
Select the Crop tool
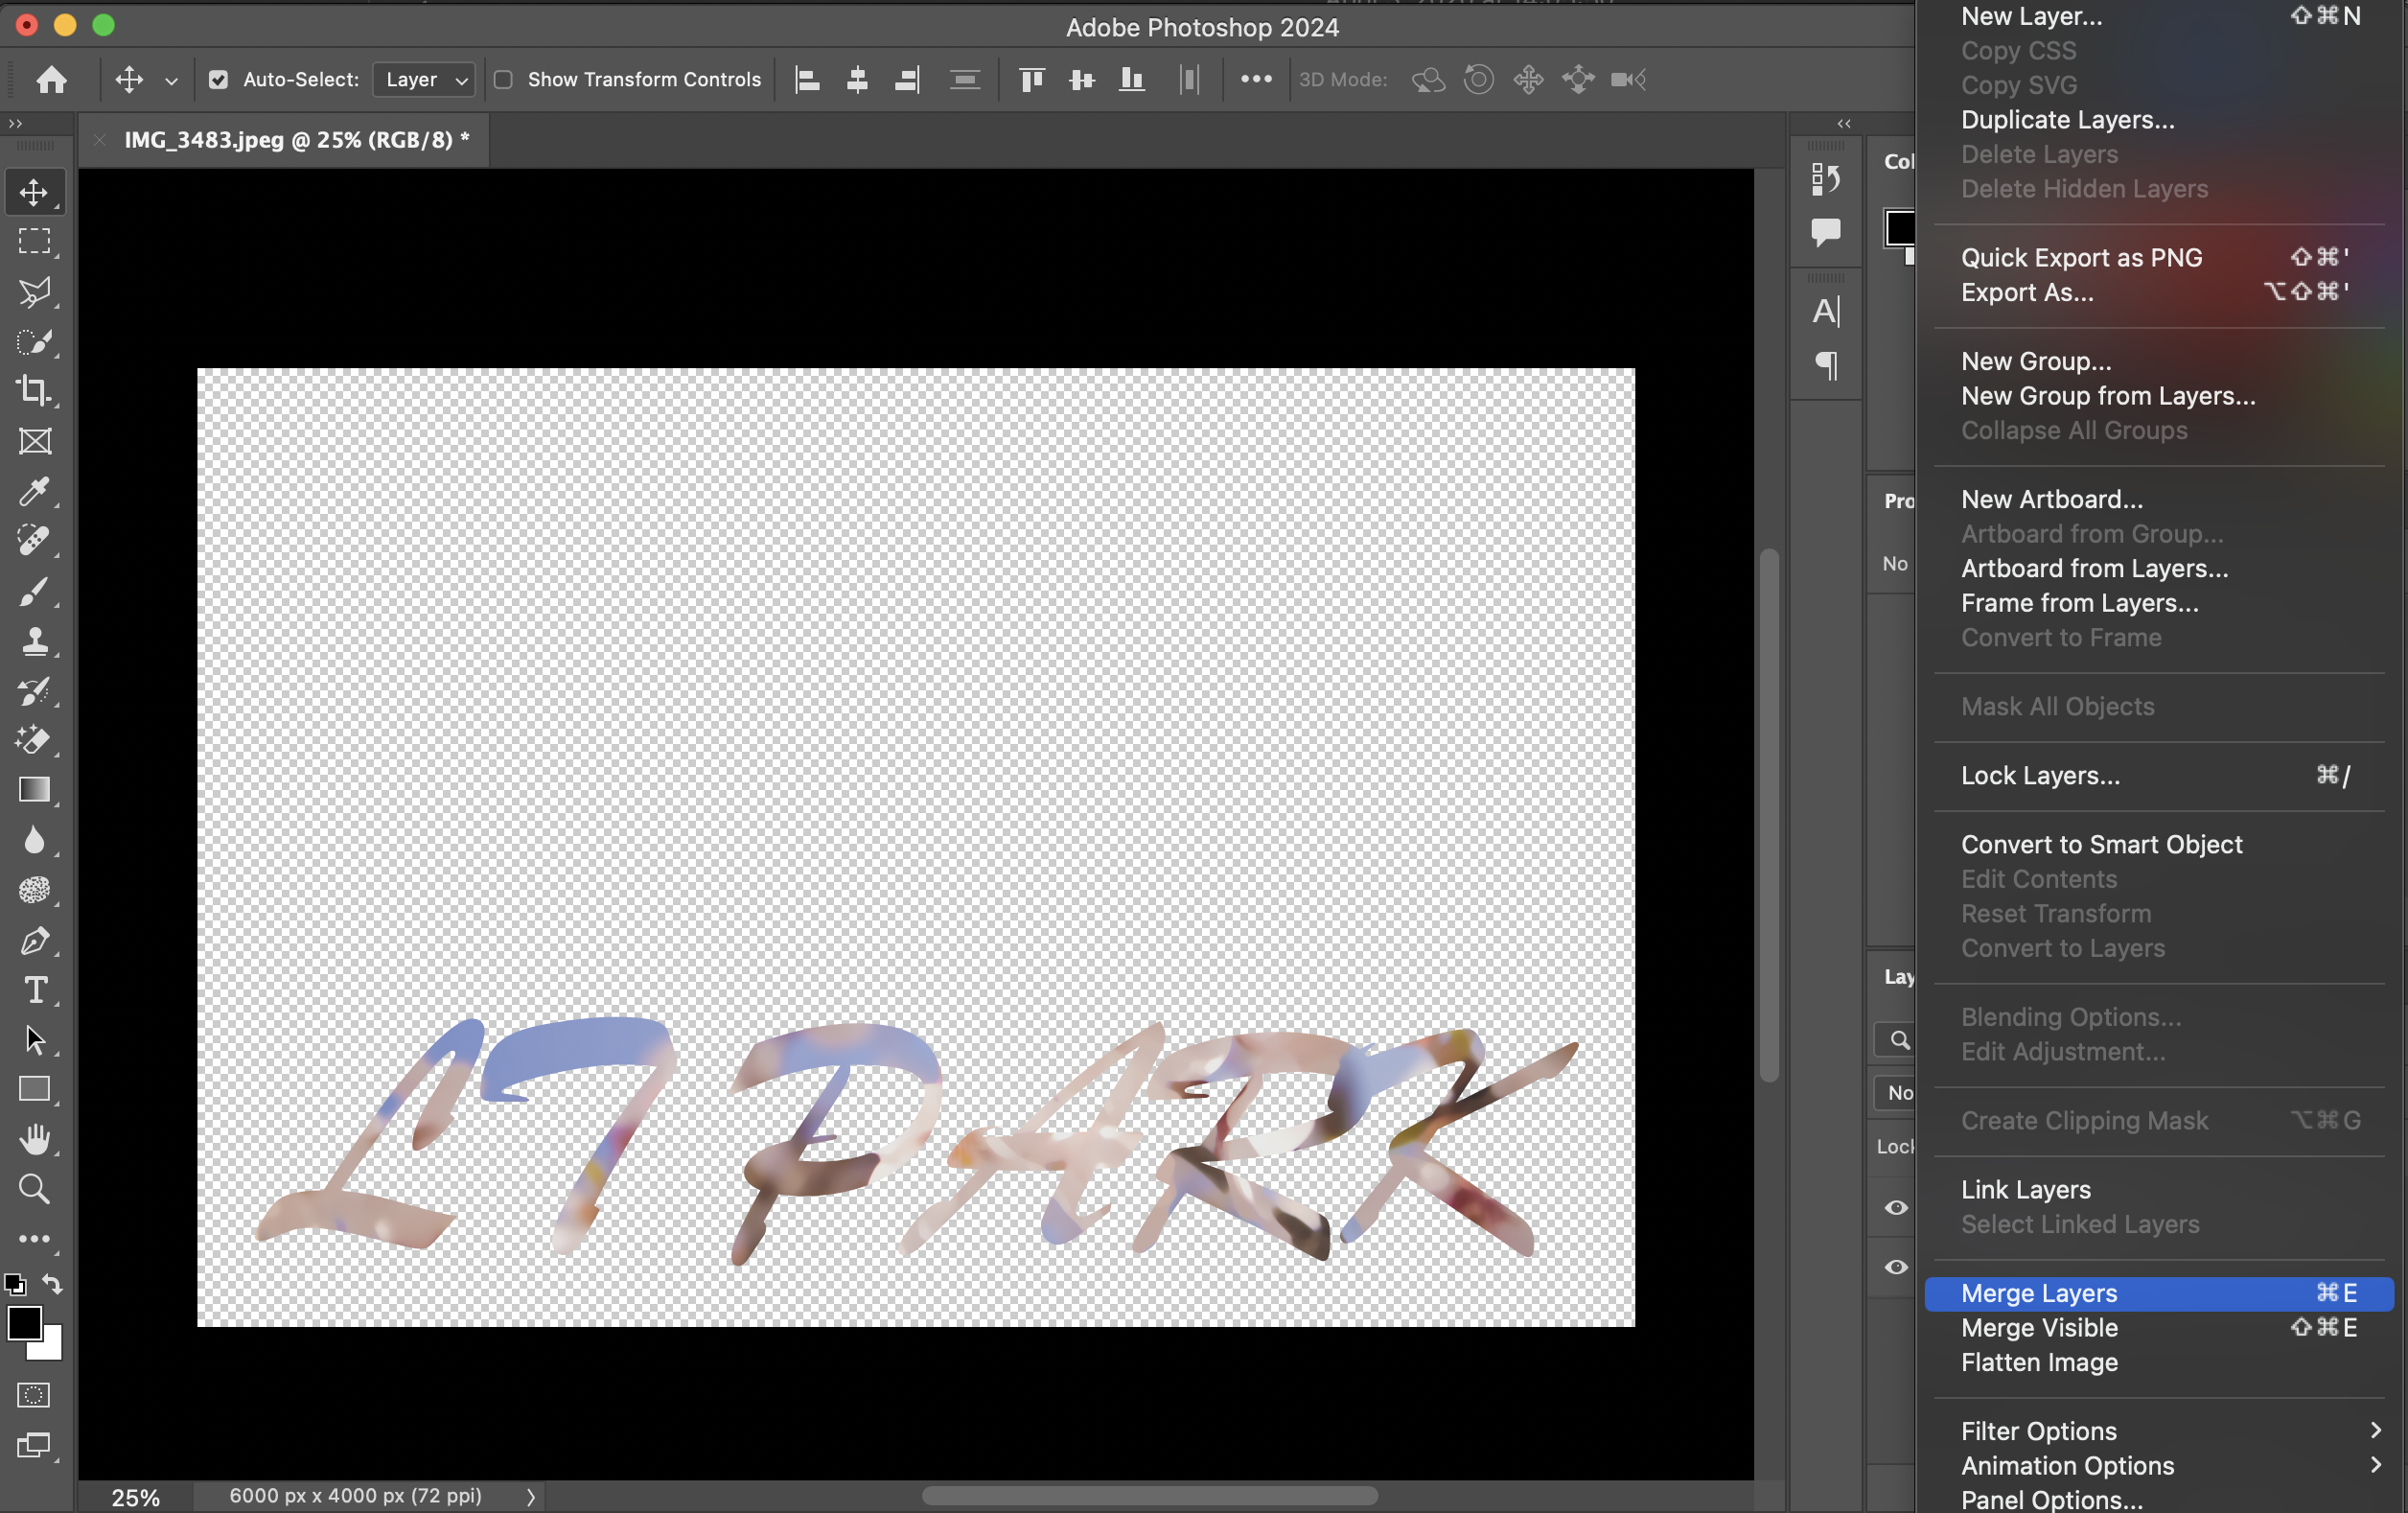pyautogui.click(x=34, y=390)
